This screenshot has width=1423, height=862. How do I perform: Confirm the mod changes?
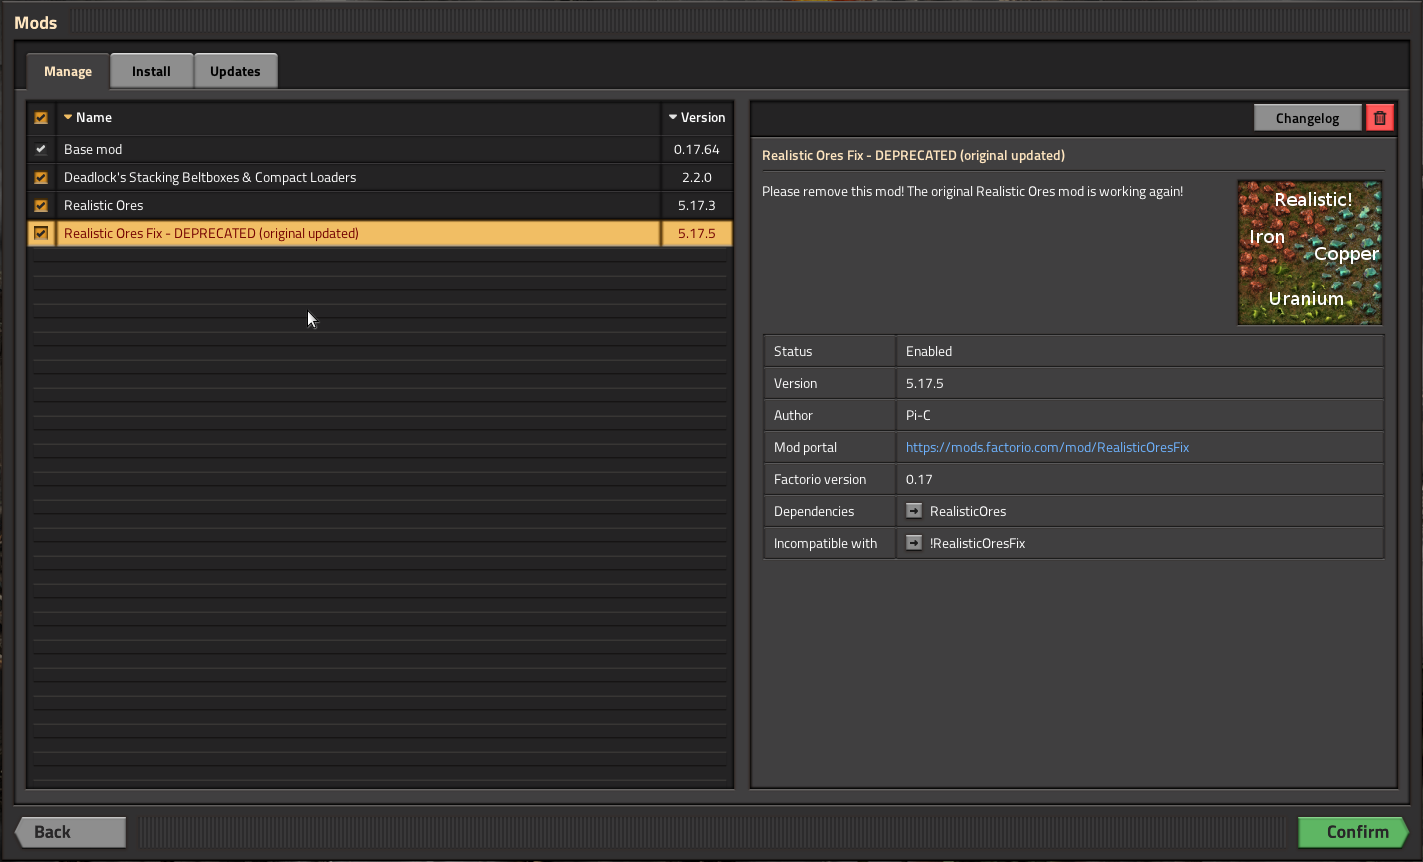[1353, 832]
